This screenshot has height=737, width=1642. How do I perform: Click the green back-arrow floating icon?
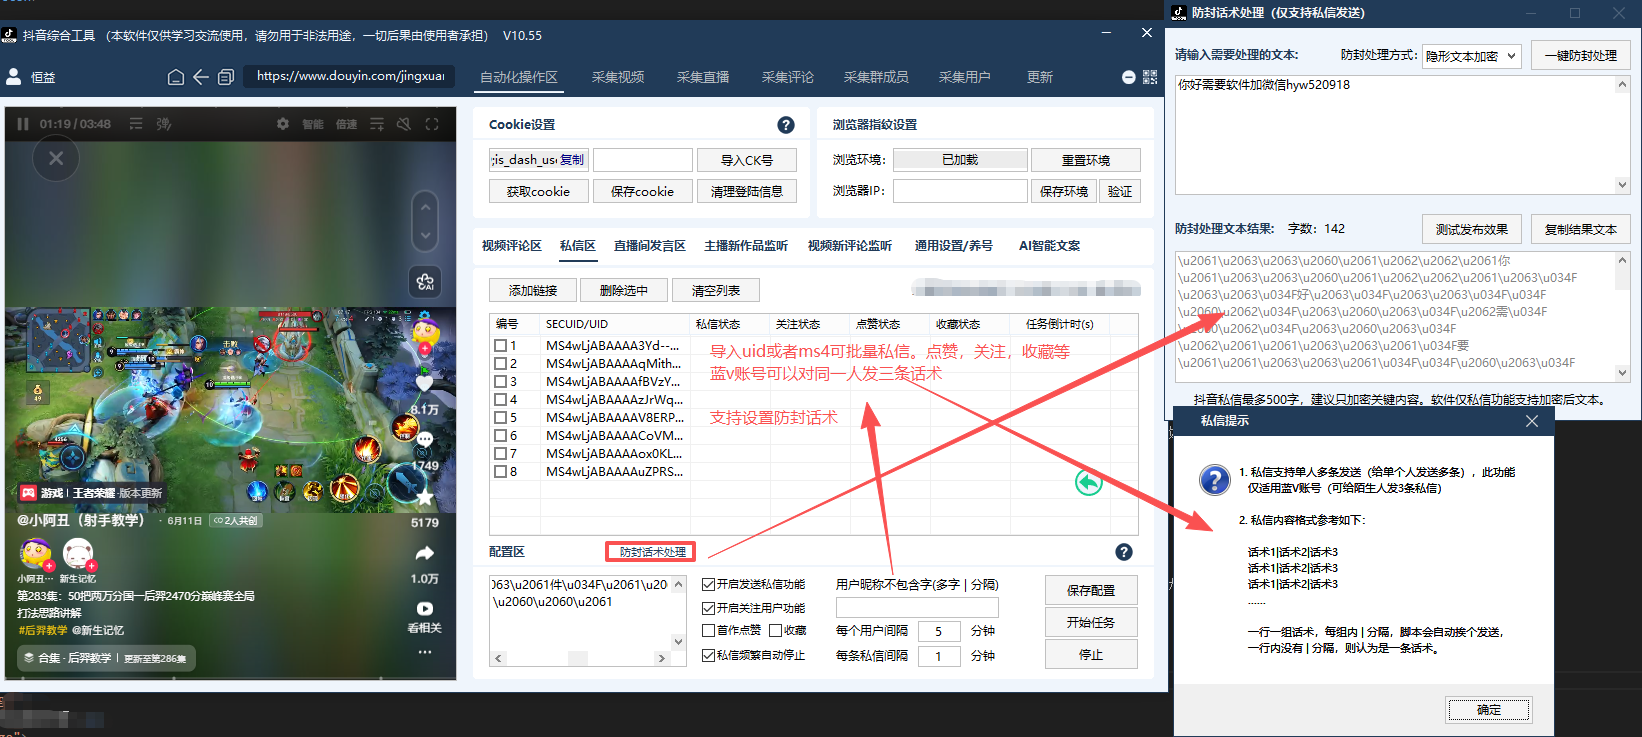pos(1089,483)
